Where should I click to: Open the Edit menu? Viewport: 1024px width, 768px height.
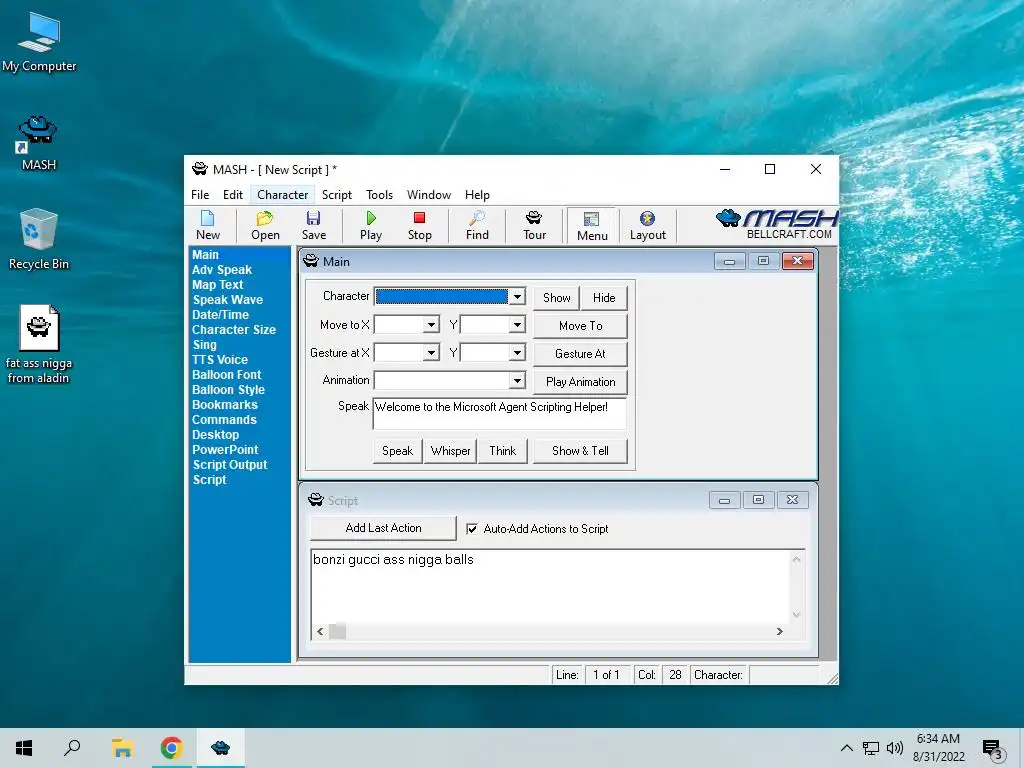[x=232, y=195]
